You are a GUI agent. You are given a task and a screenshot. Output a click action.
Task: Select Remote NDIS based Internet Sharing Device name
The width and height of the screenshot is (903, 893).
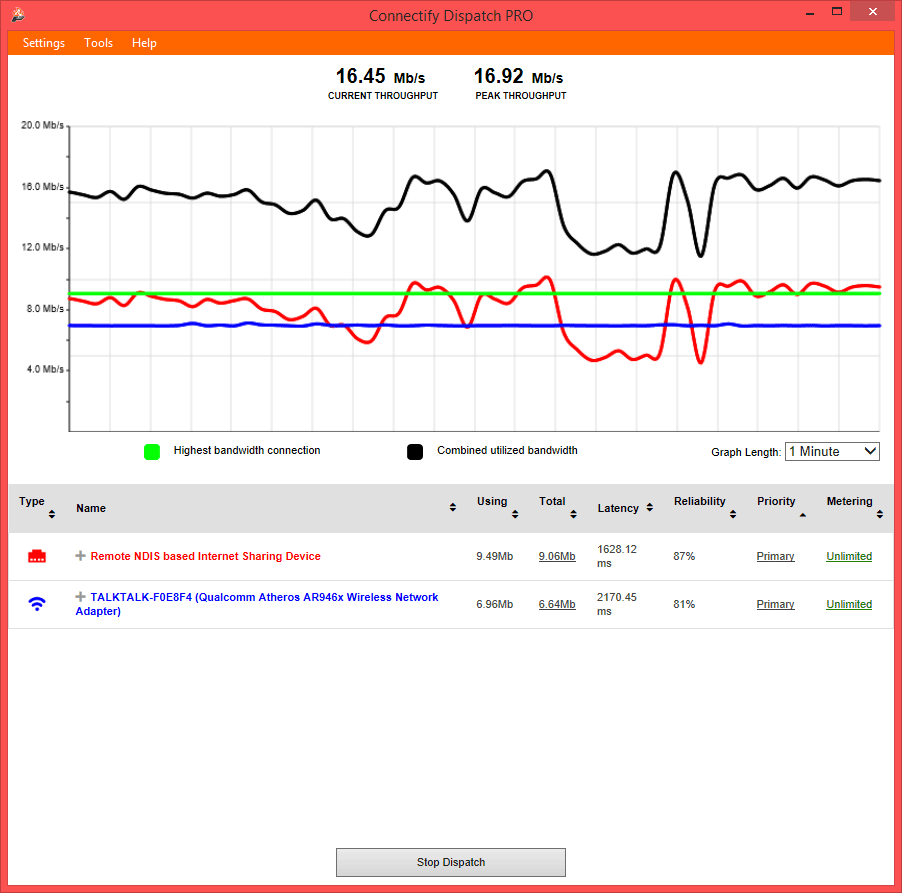(x=206, y=556)
